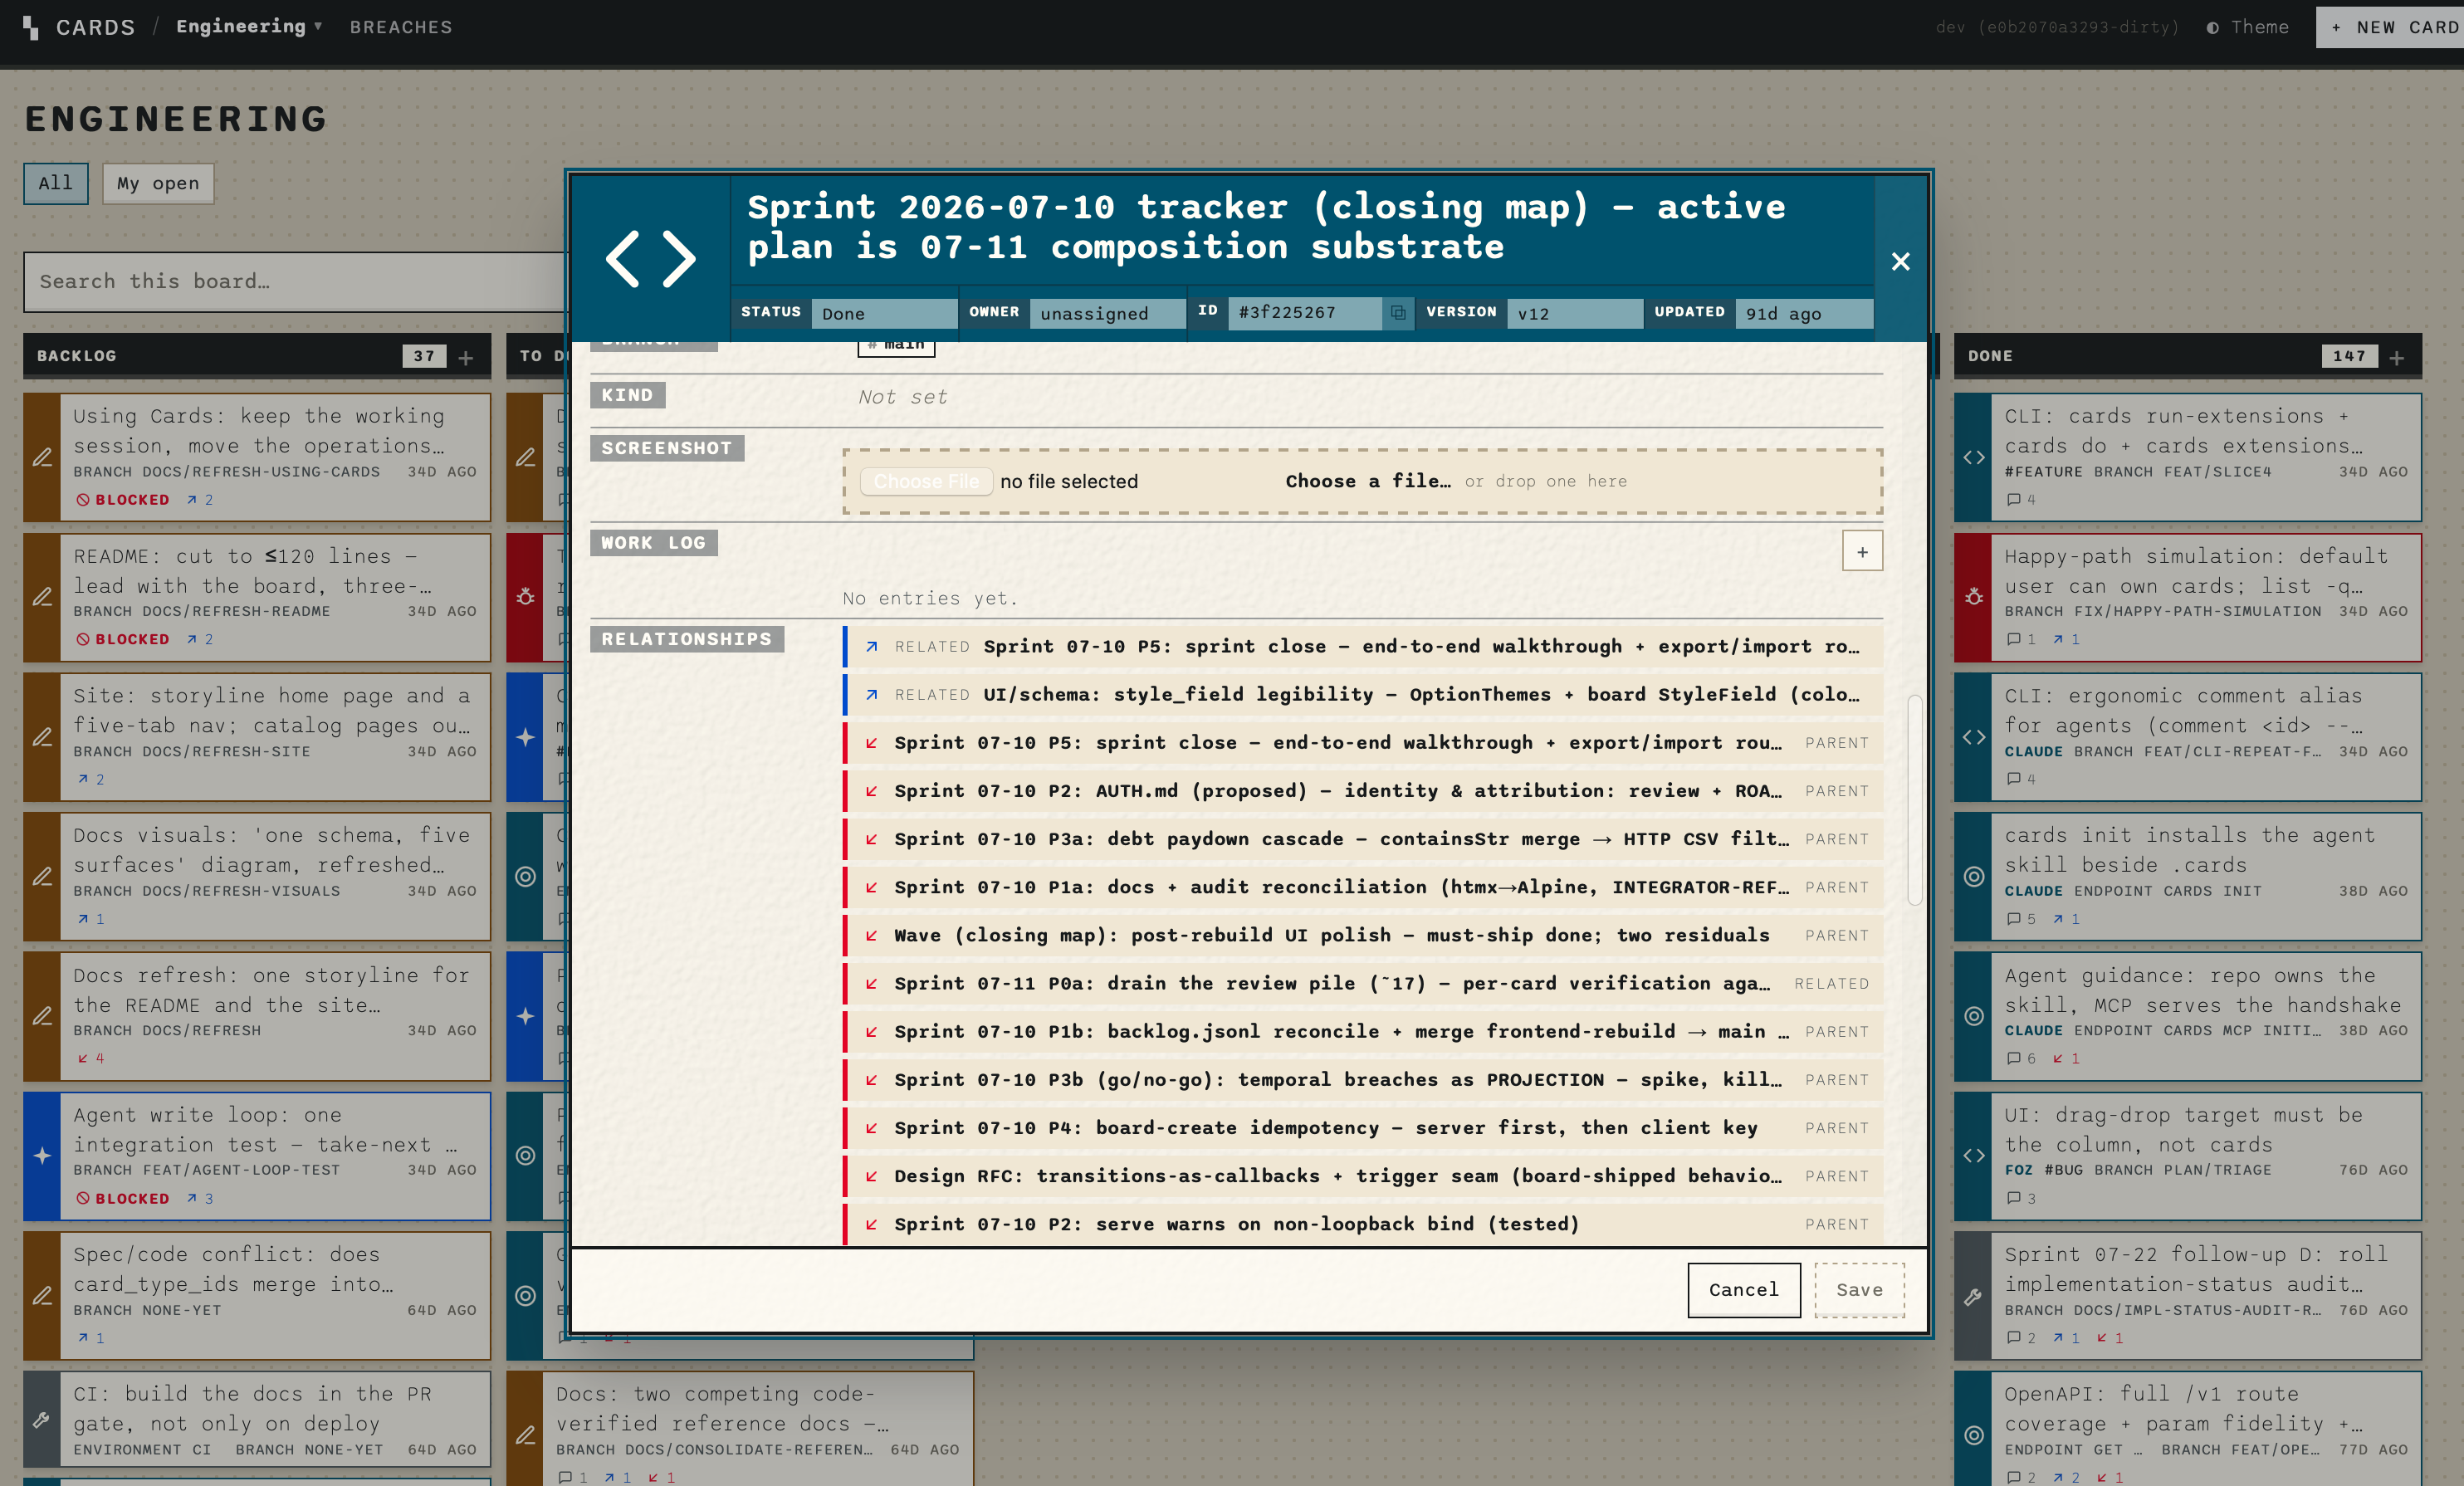Screen dimensions: 2464x1486
Task: Open the Breaches nav item
Action: pos(401,27)
